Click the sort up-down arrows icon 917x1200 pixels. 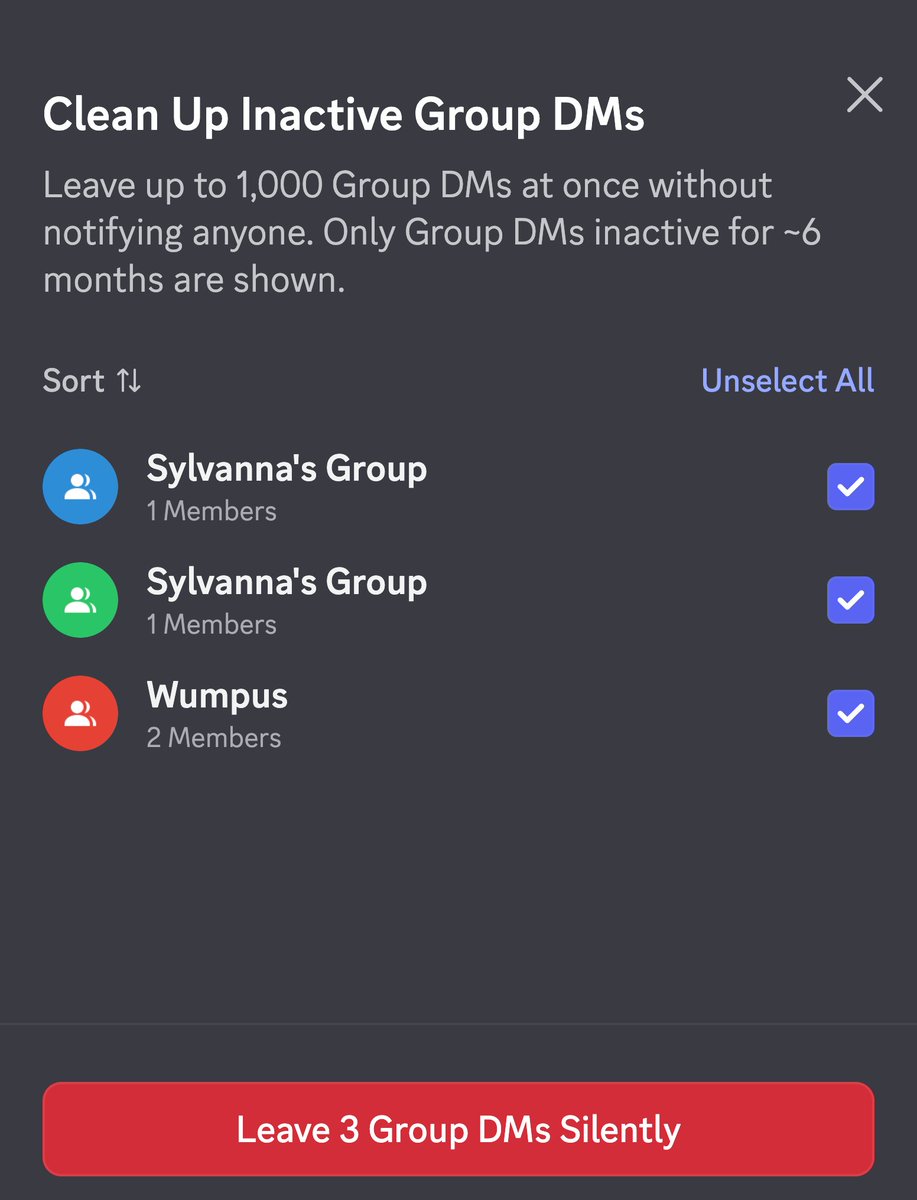tap(129, 381)
